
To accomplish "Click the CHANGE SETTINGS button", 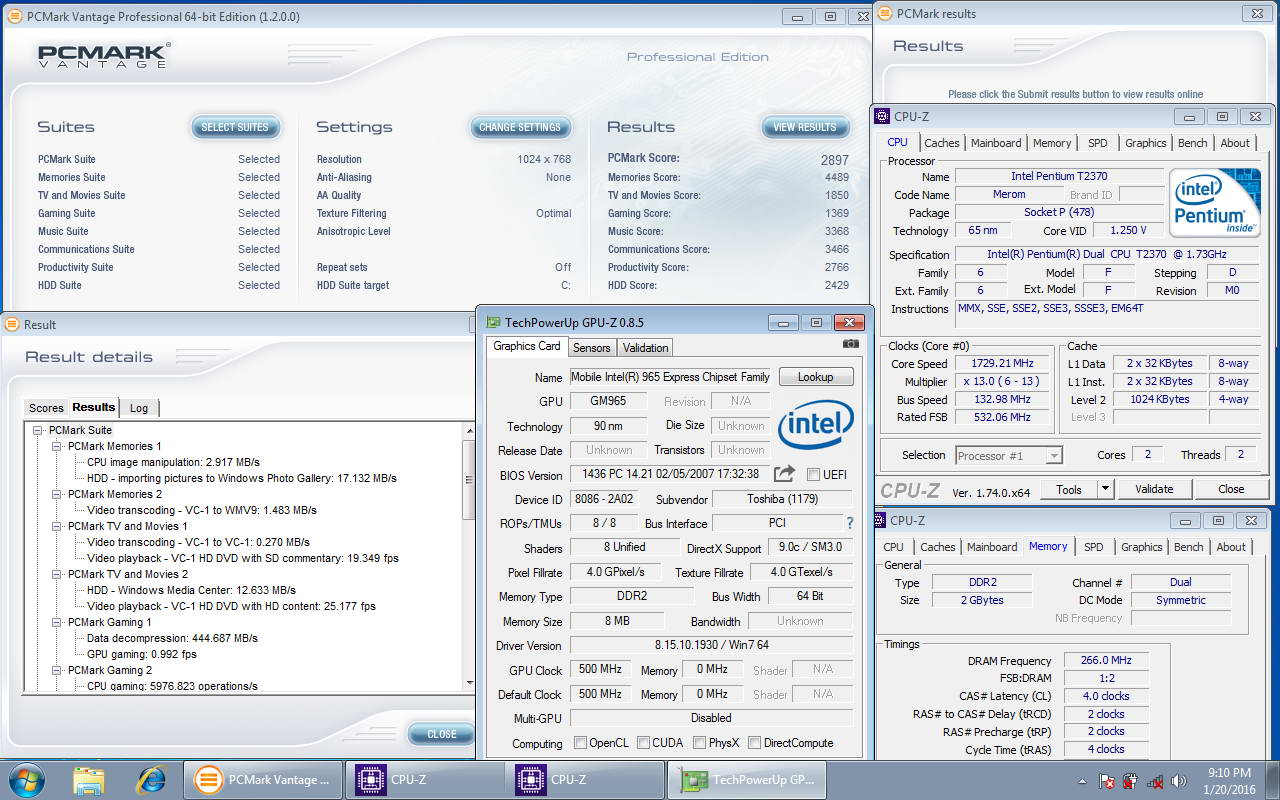I will point(520,127).
